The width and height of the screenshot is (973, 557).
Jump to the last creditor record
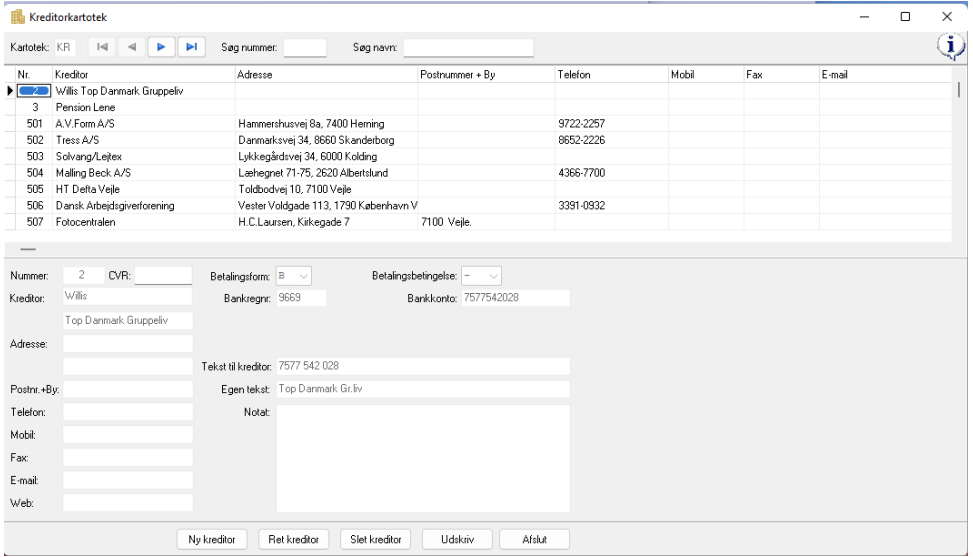[x=192, y=47]
